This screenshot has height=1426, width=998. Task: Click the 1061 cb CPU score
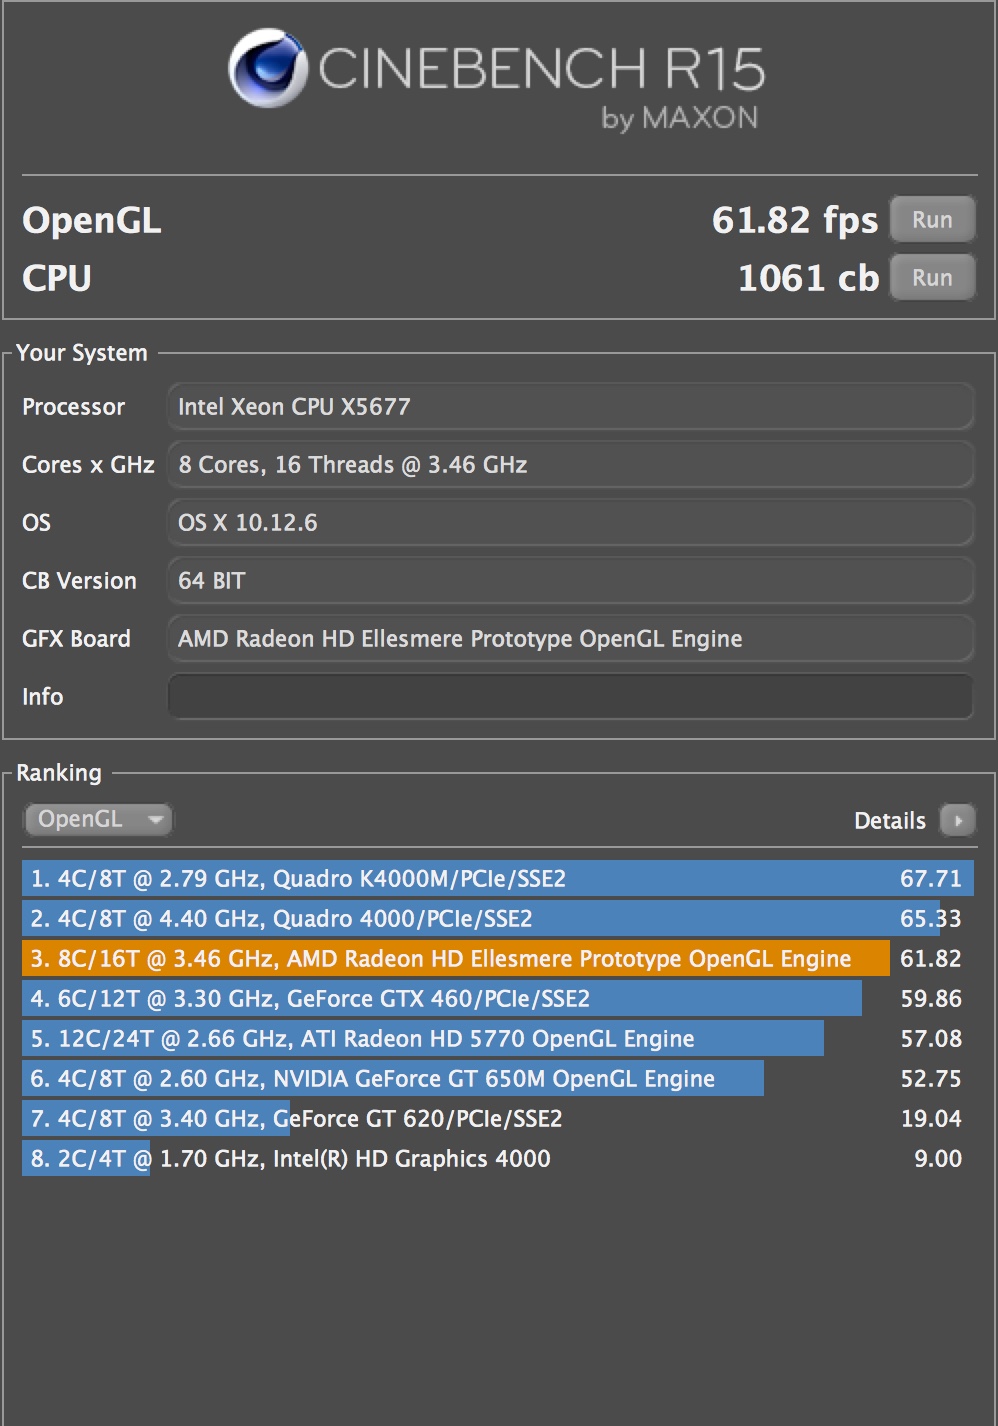[x=808, y=279]
